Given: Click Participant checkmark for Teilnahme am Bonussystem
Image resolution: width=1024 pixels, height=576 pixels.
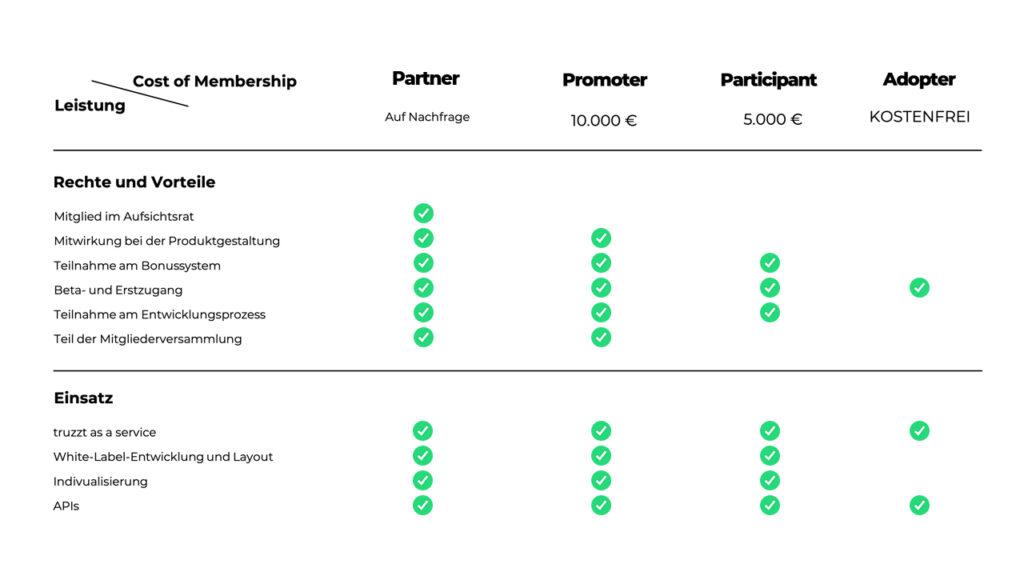Looking at the screenshot, I should [x=770, y=263].
